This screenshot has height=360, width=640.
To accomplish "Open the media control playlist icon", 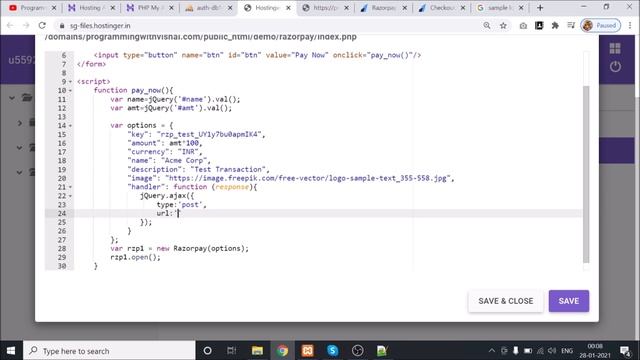I will (571, 25).
